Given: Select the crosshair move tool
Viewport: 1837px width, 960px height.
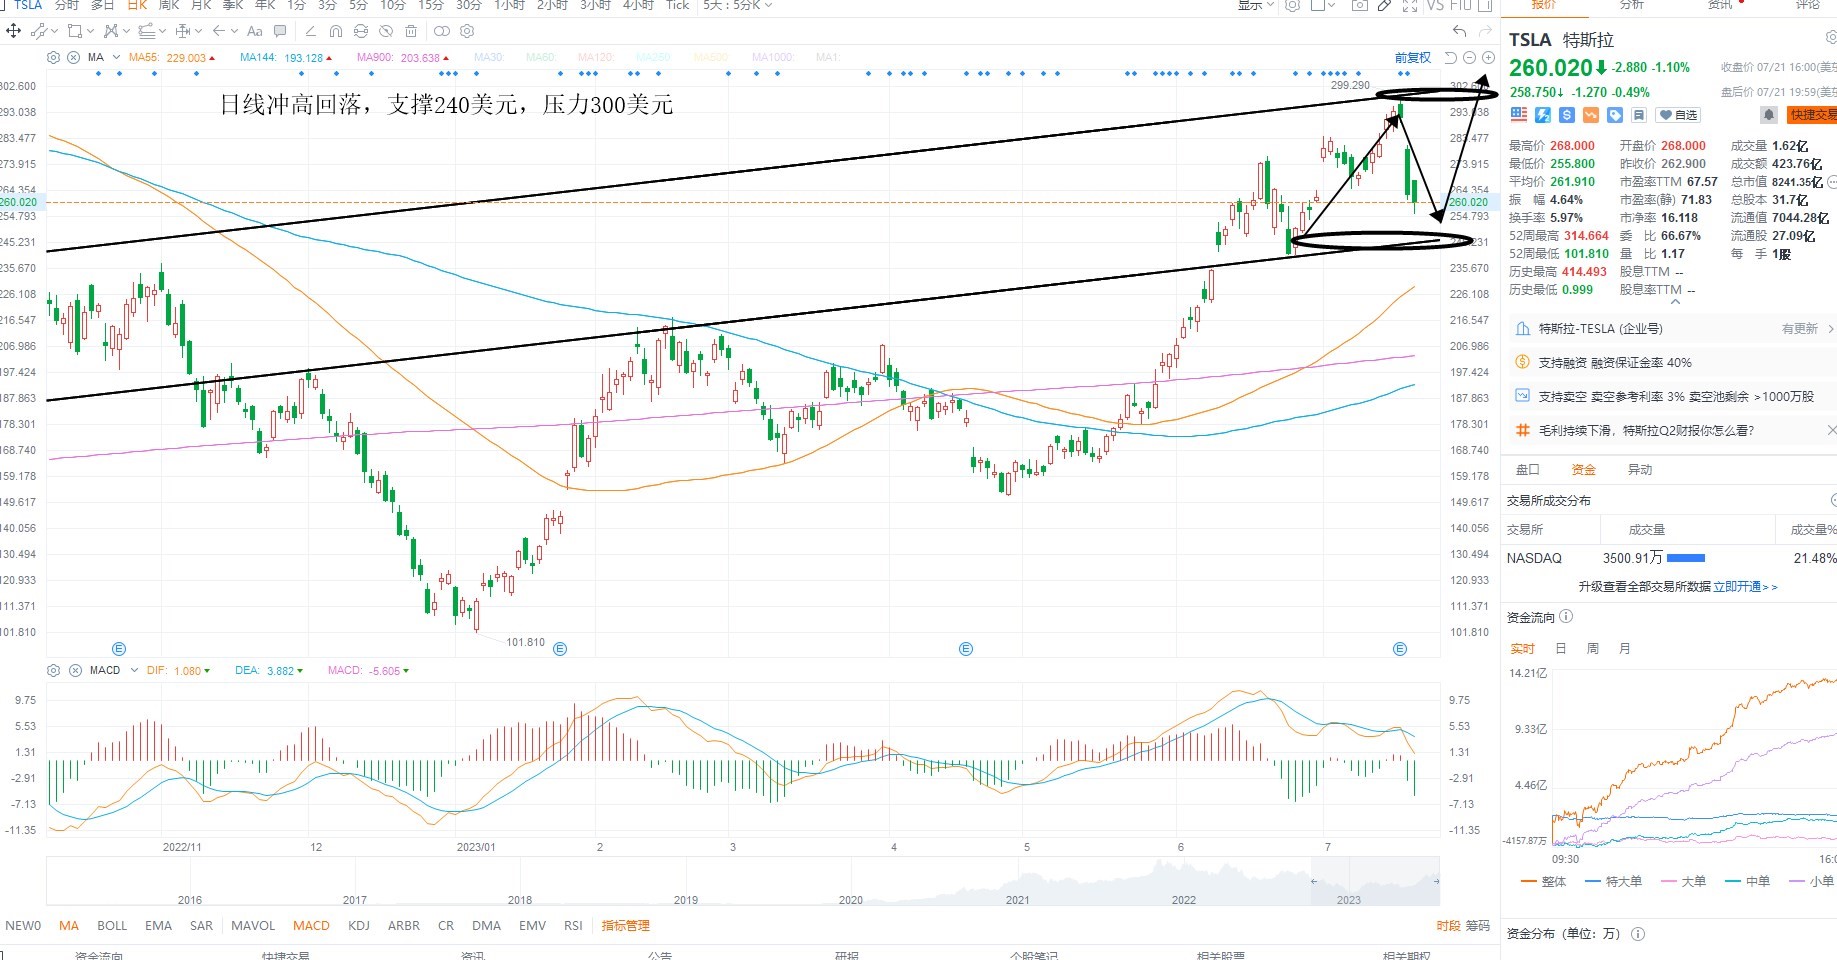Looking at the screenshot, I should click(14, 31).
